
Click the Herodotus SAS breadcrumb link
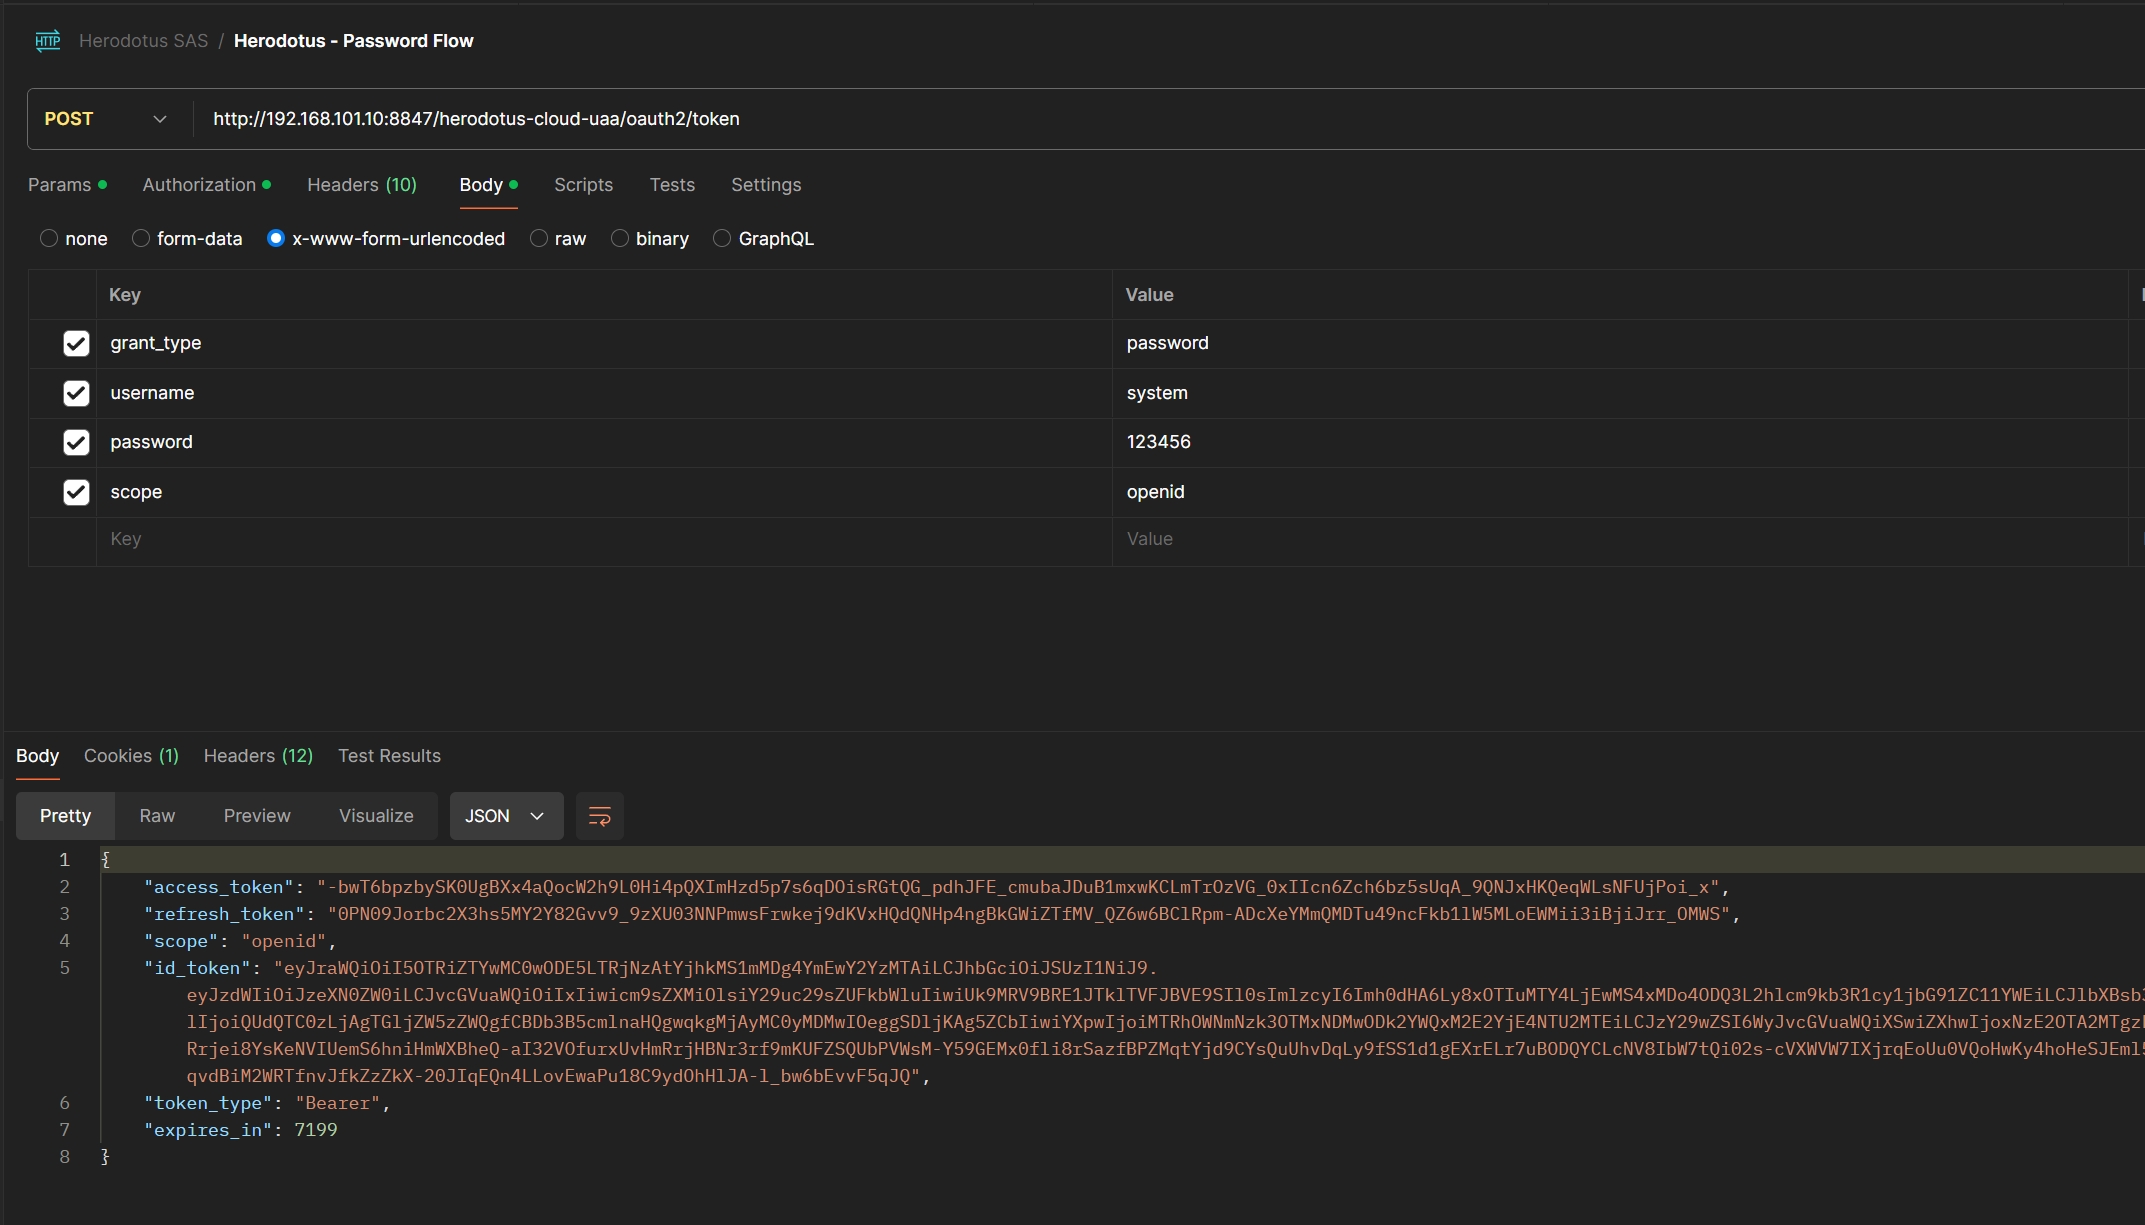tap(143, 41)
